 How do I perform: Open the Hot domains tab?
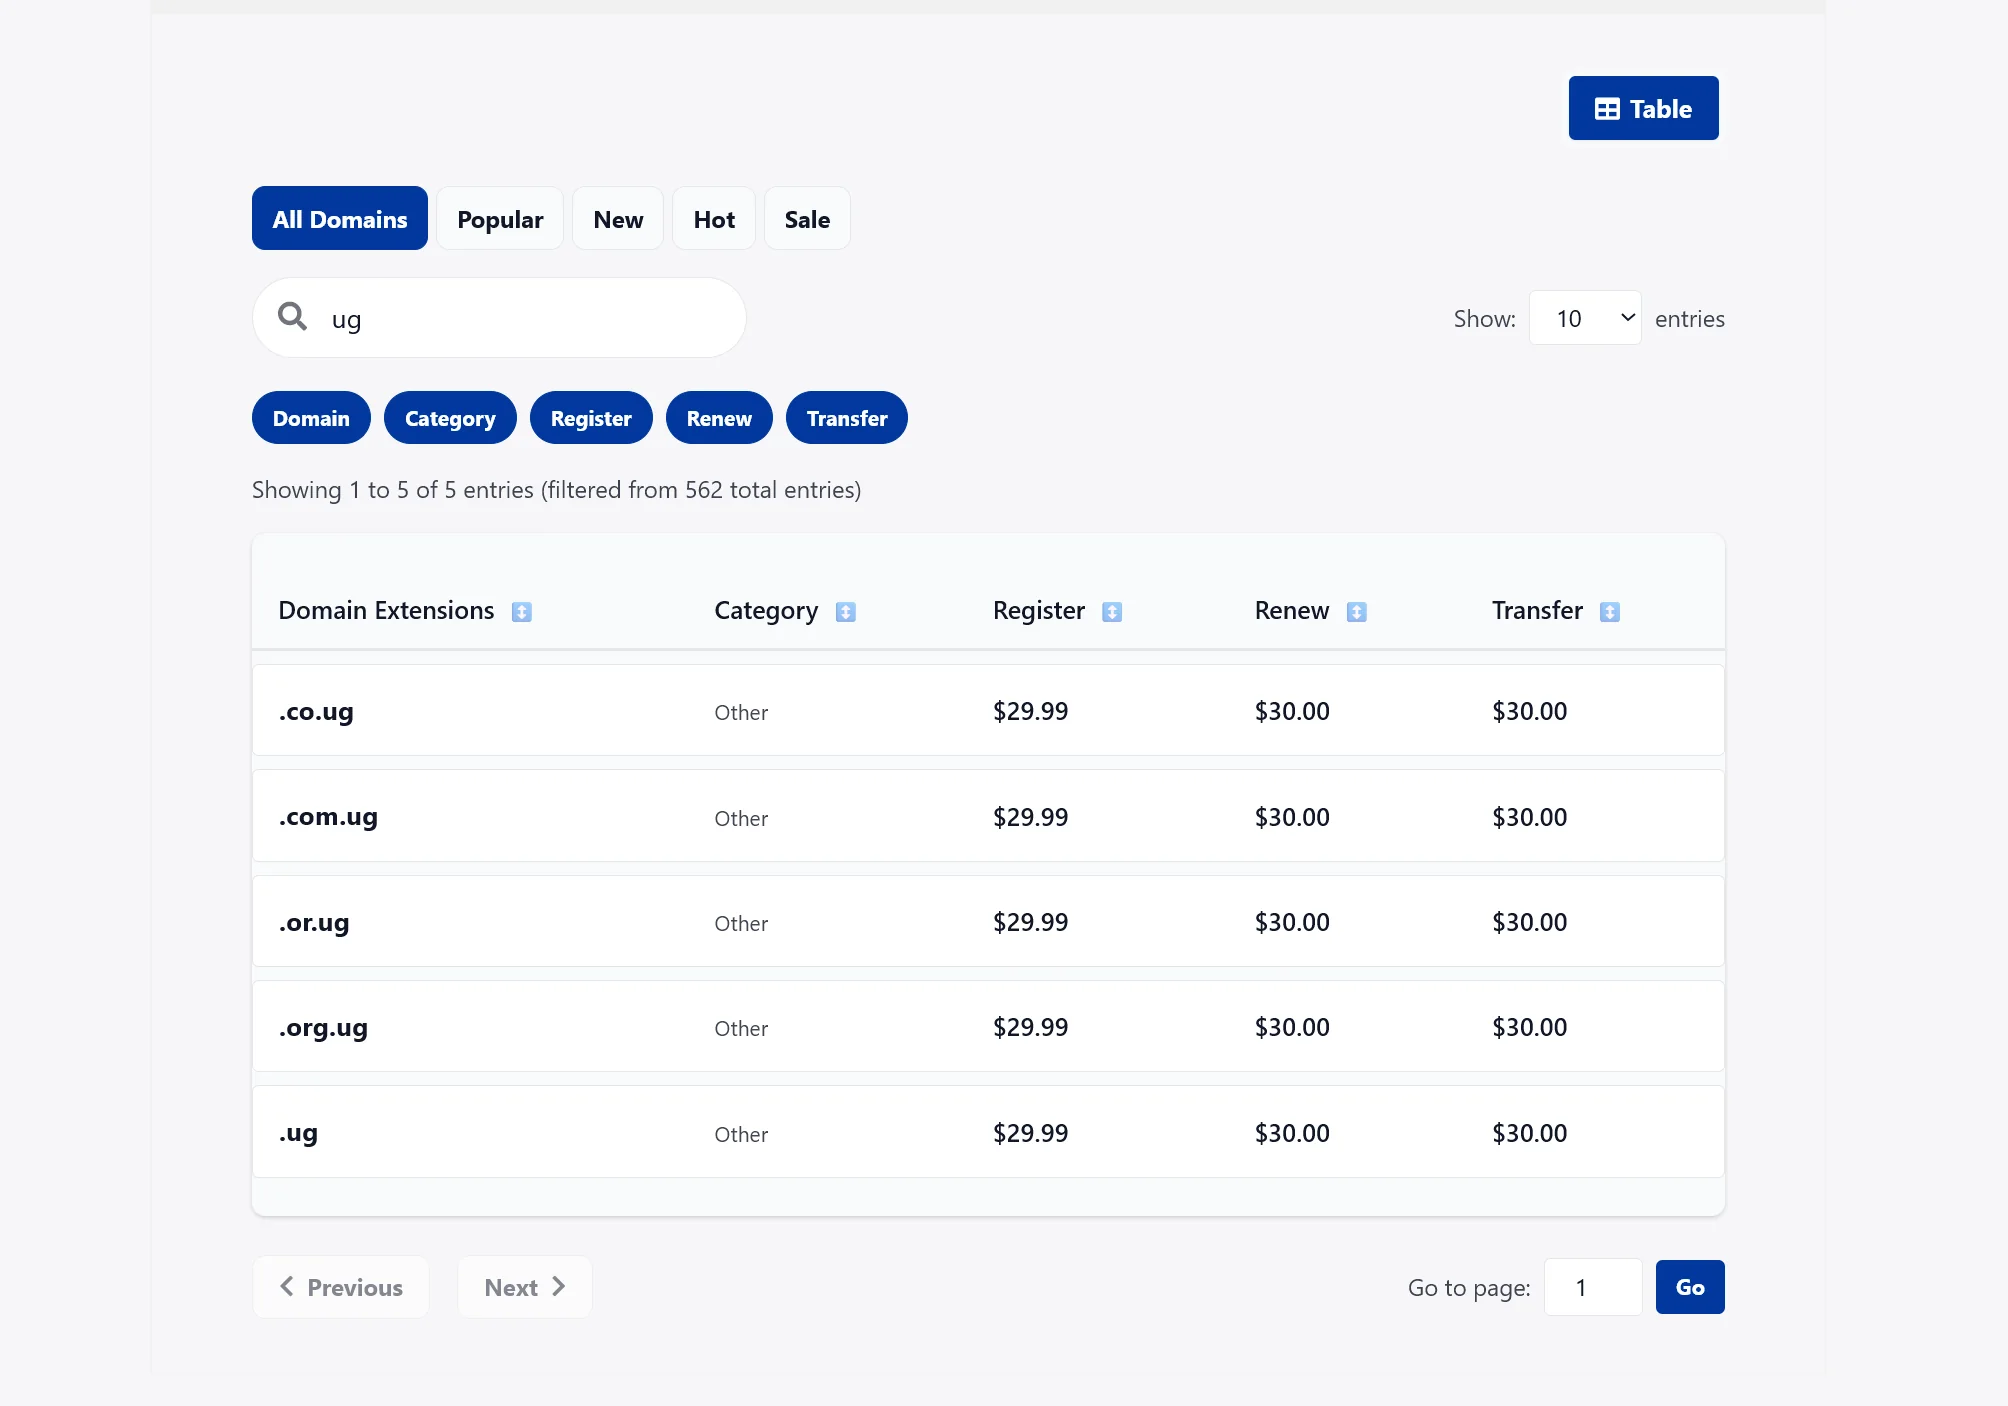click(x=714, y=219)
